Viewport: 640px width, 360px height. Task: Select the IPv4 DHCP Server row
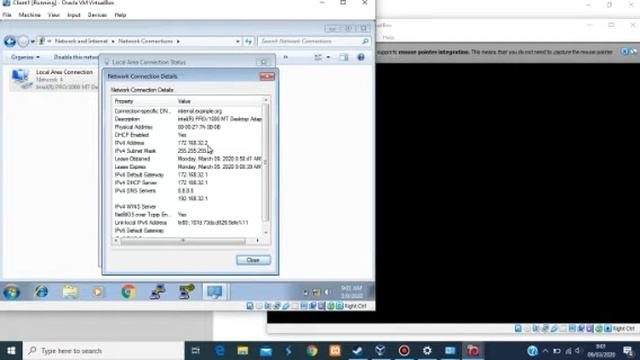[188, 182]
